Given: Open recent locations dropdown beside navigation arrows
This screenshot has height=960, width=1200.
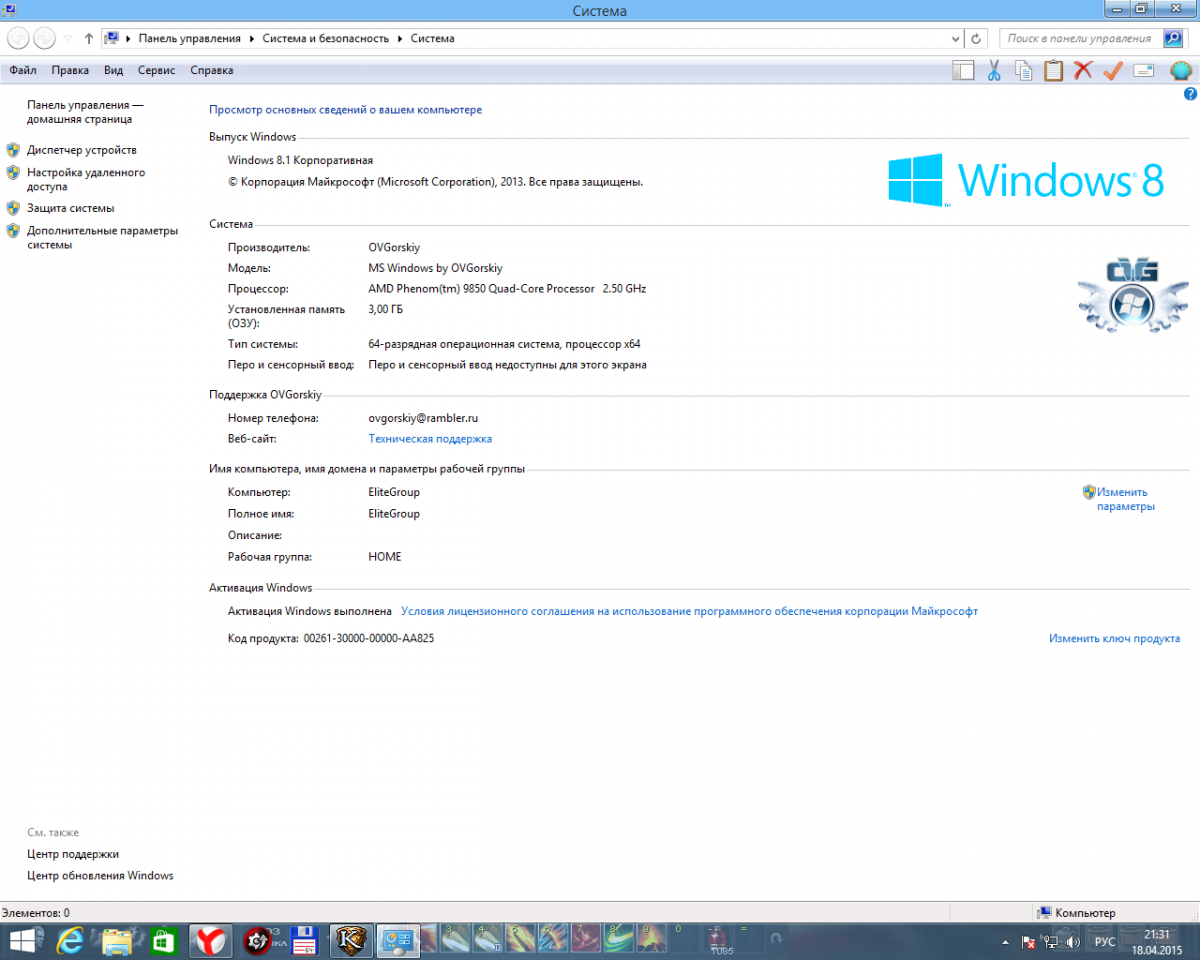Looking at the screenshot, I should pos(68,38).
